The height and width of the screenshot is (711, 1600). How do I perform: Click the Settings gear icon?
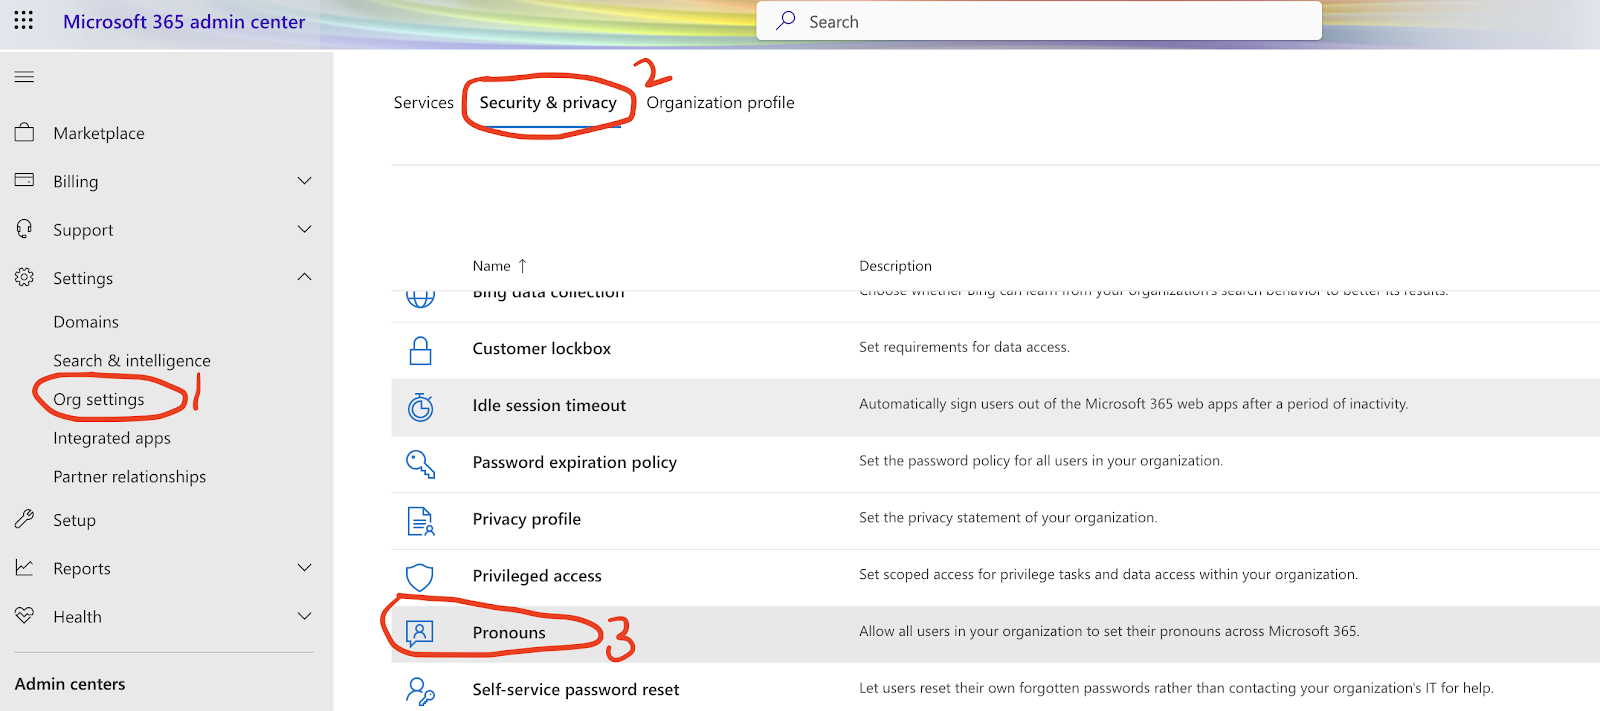click(x=24, y=277)
